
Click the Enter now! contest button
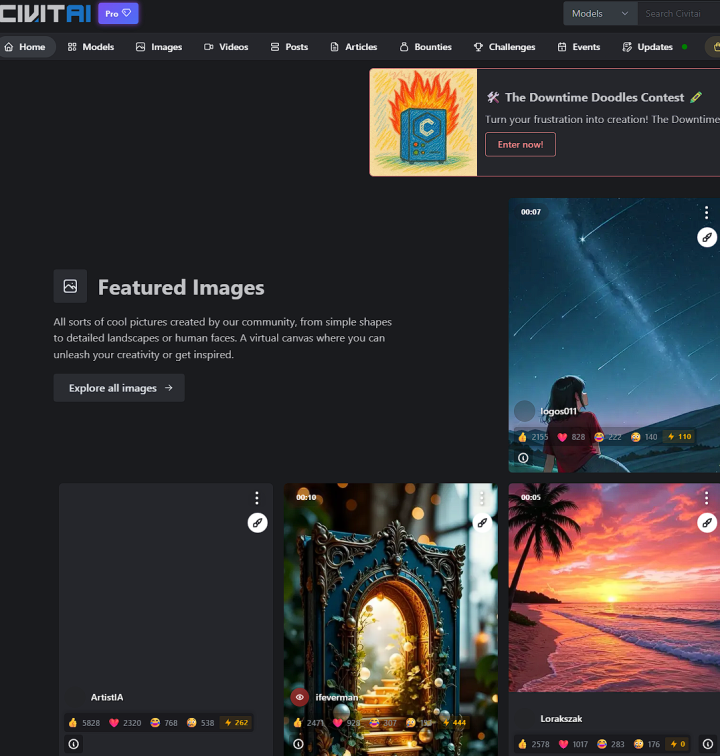click(x=520, y=144)
